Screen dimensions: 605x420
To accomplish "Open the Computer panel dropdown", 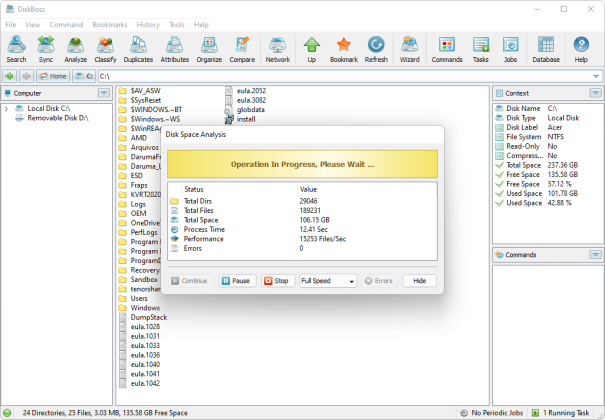I will coord(103,93).
